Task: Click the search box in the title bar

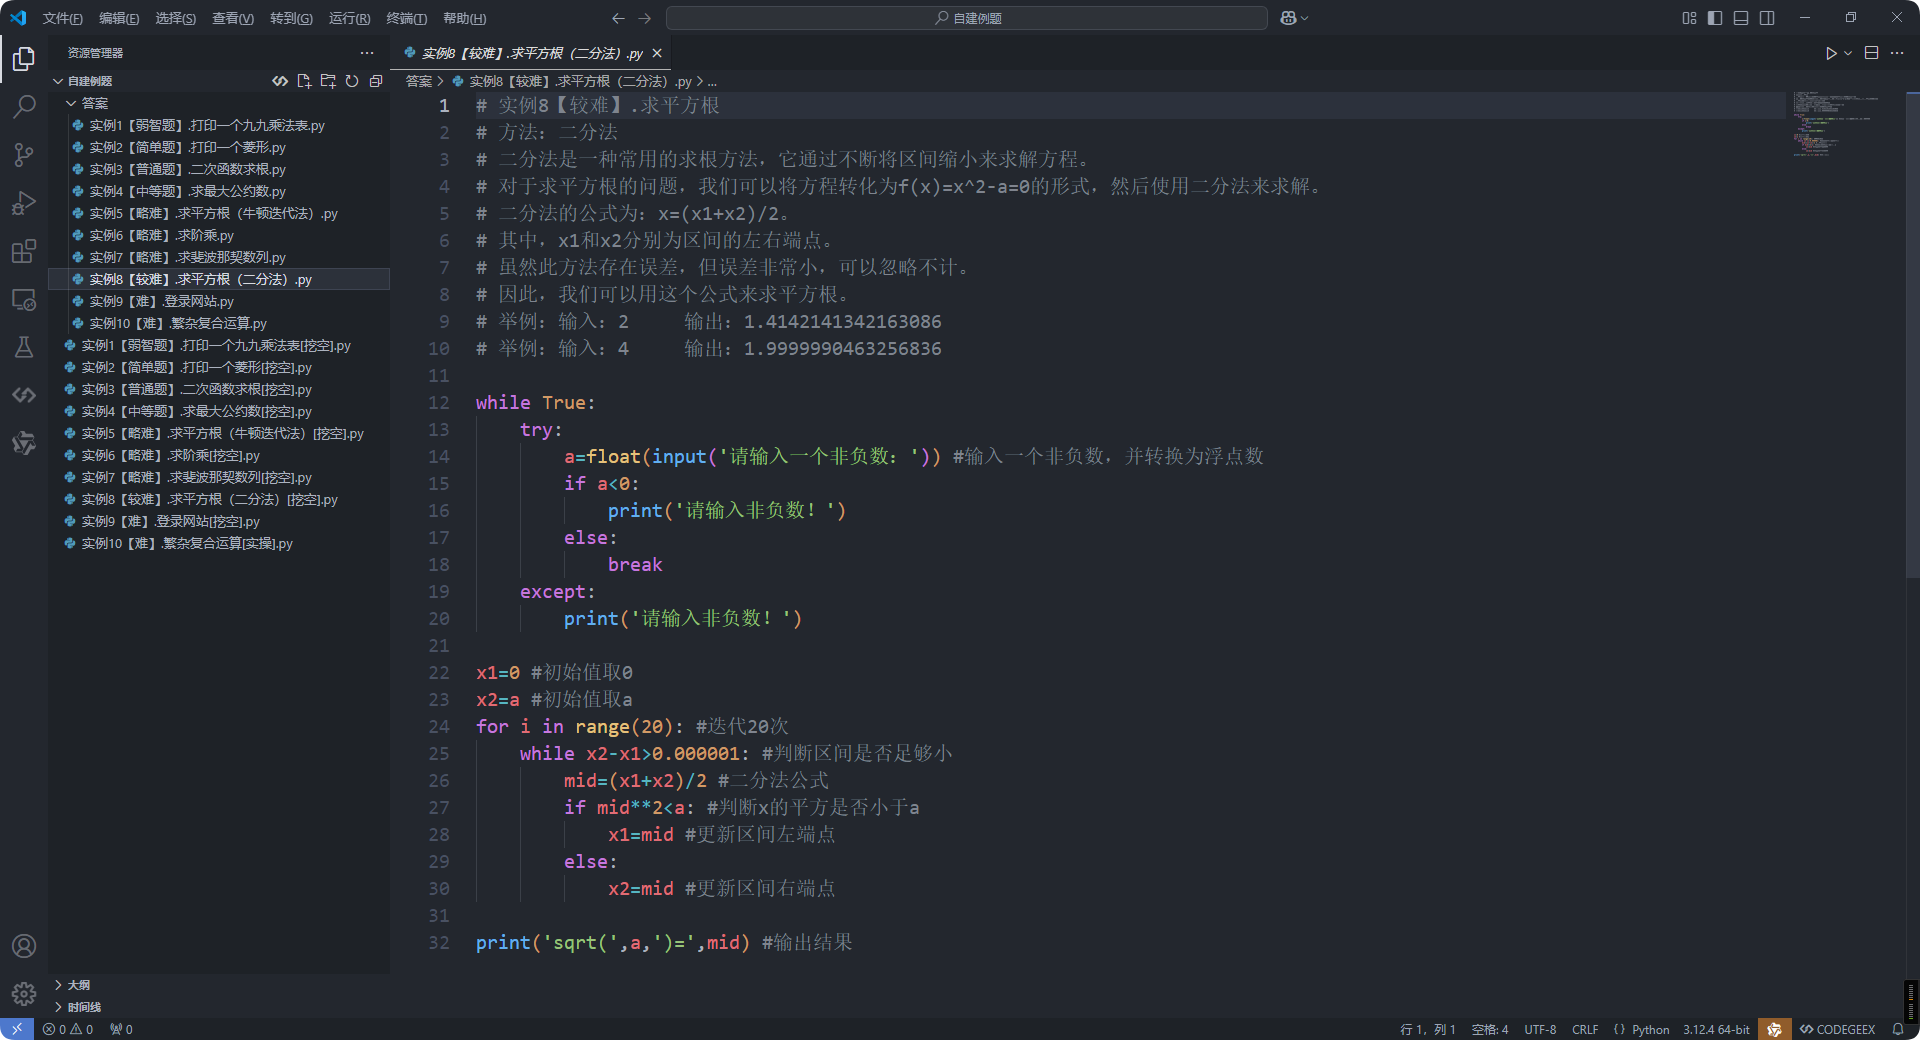Action: [966, 18]
